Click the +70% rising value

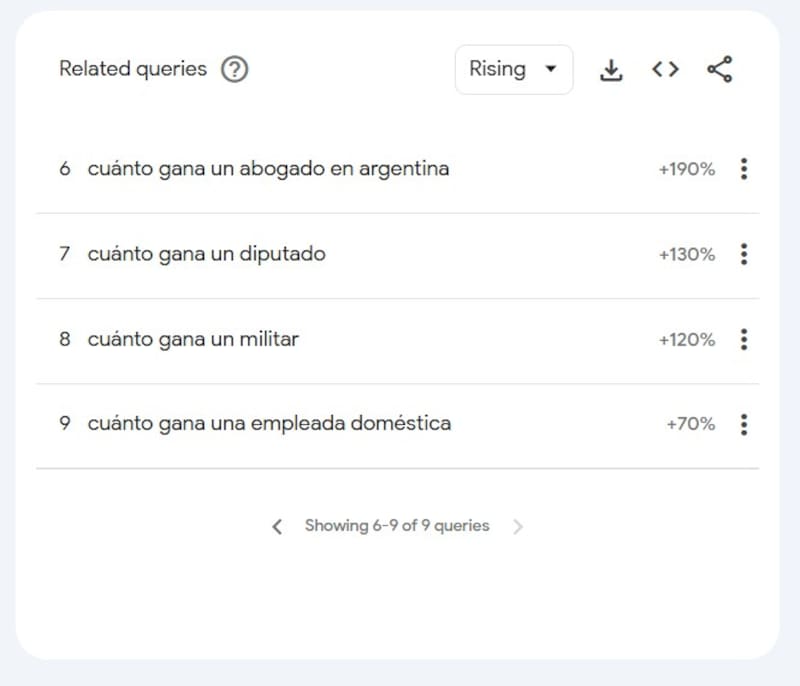(x=690, y=425)
